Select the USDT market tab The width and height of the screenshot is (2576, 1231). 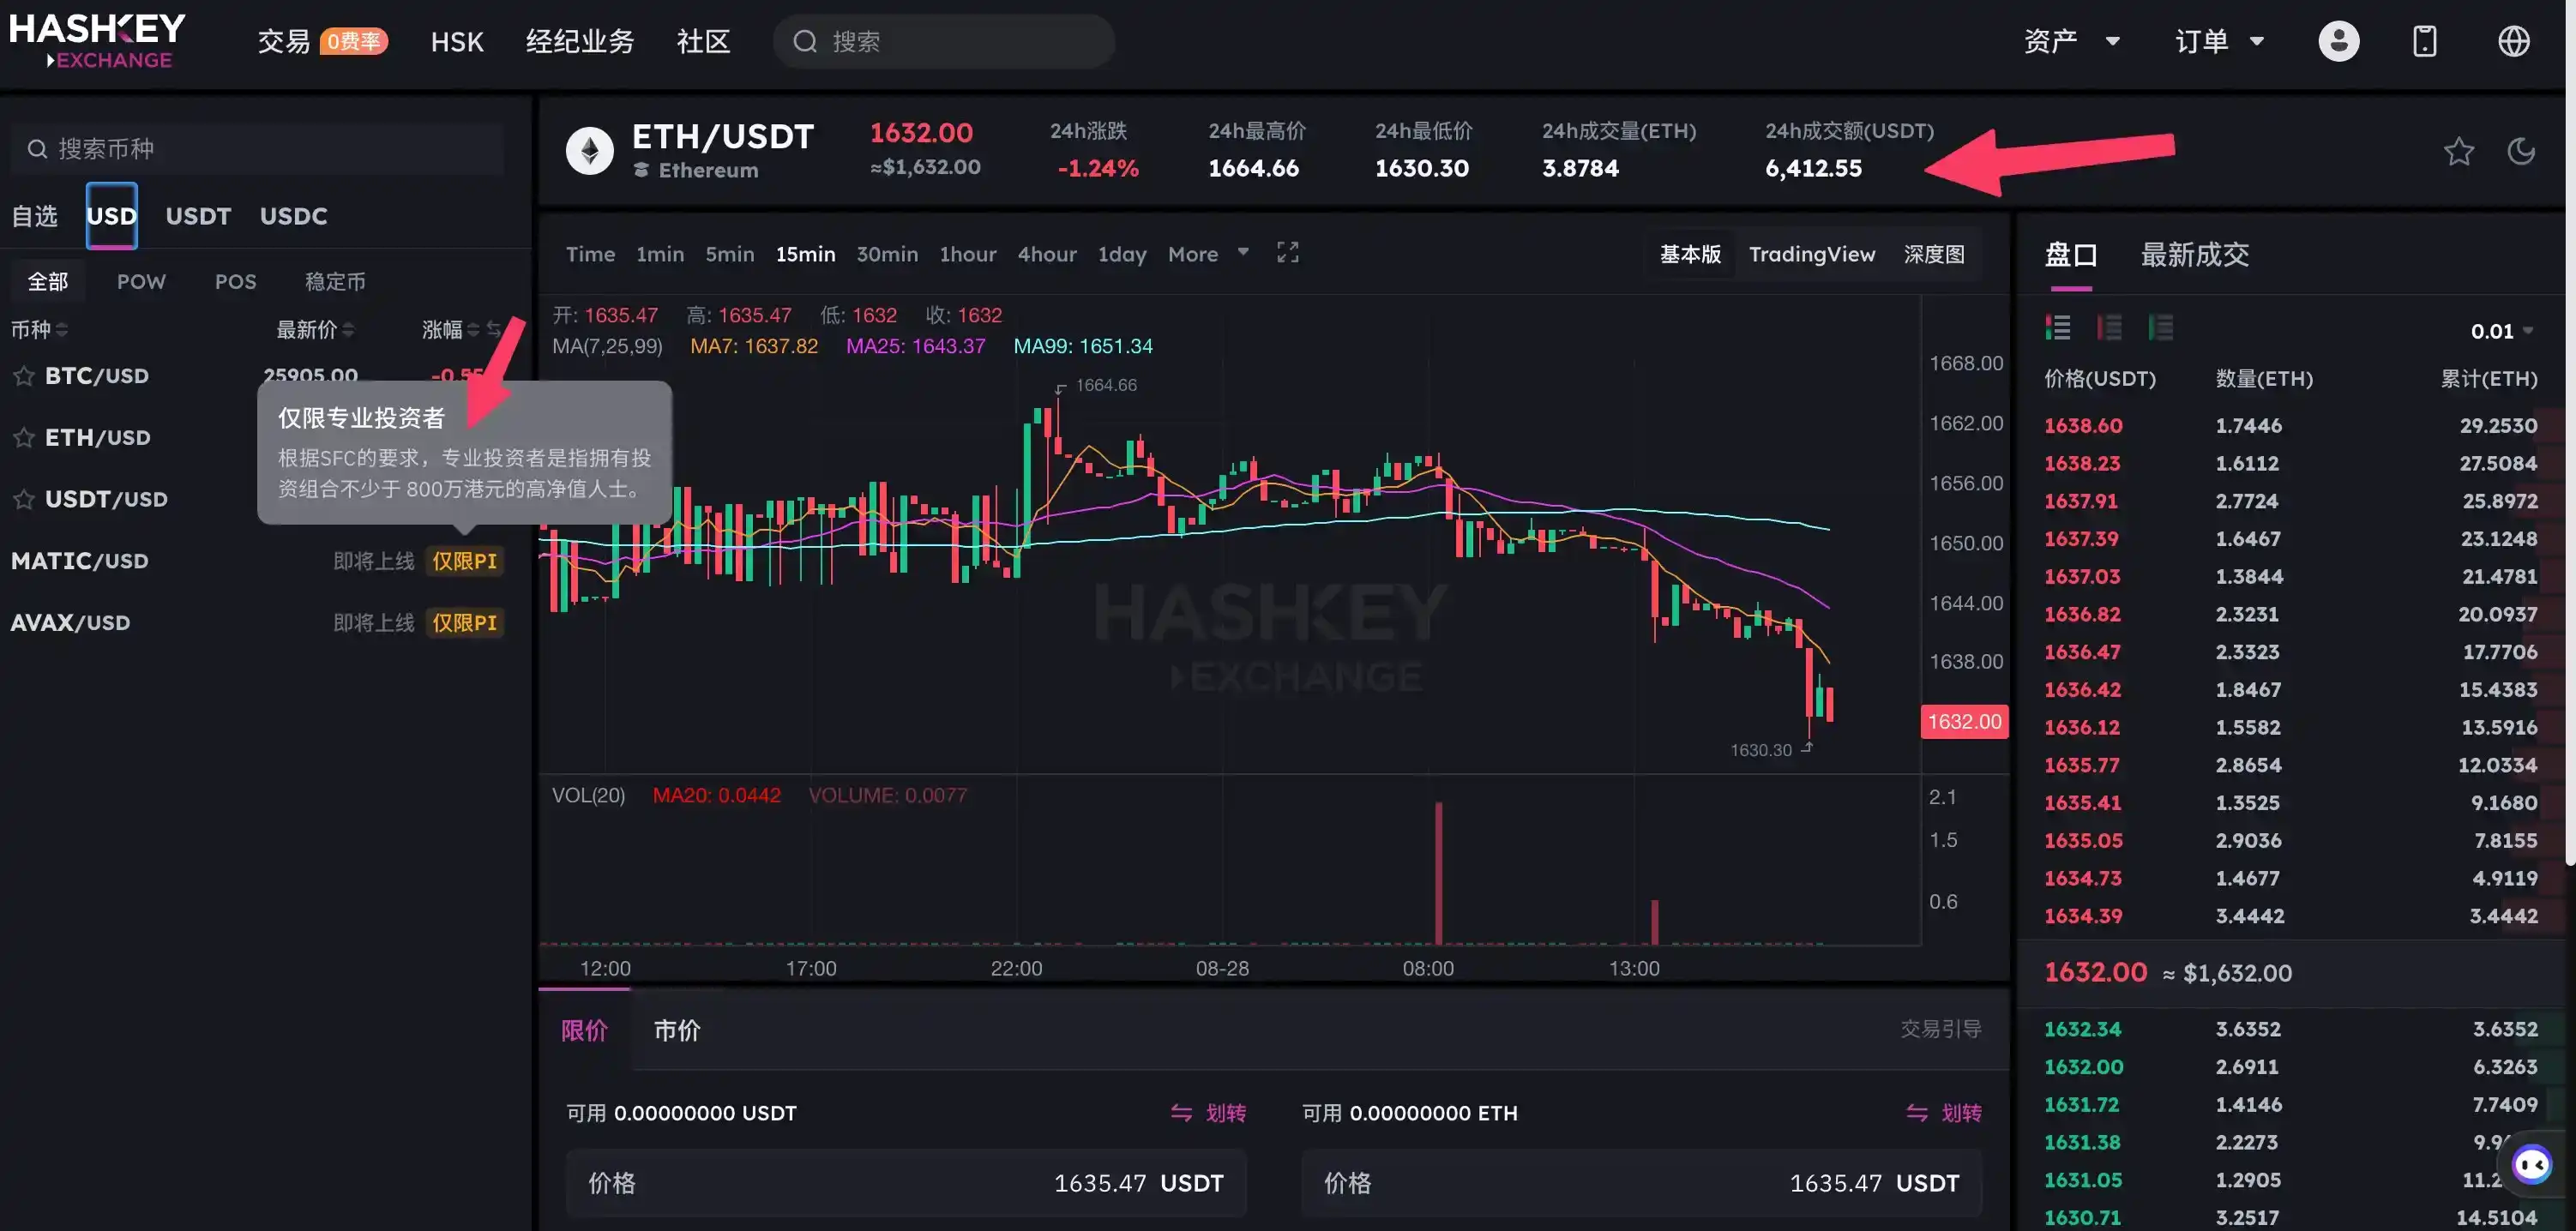(198, 216)
